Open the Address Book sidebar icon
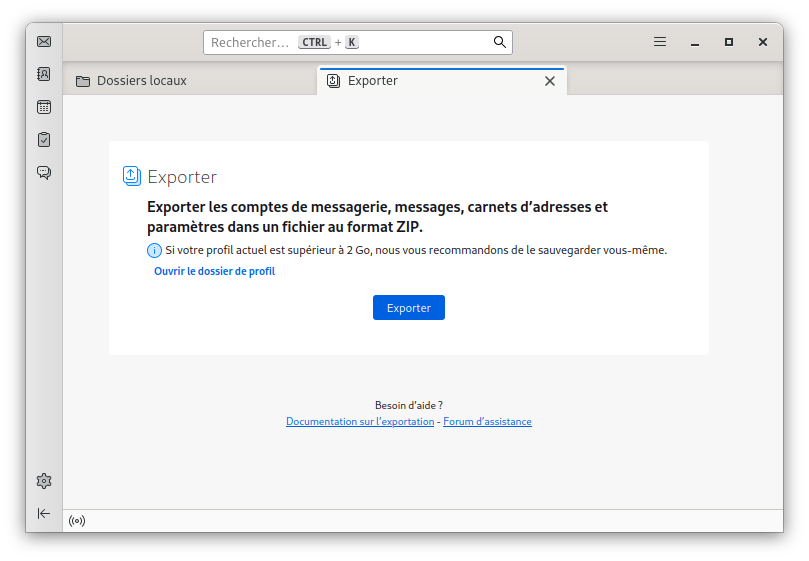The width and height of the screenshot is (809, 561). coord(44,74)
